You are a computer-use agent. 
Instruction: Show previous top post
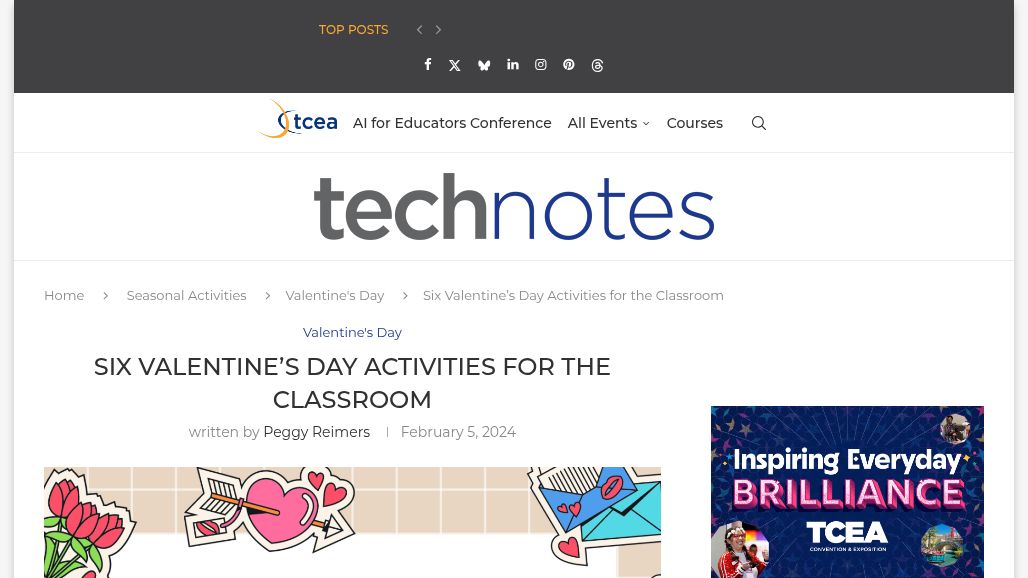click(x=419, y=30)
